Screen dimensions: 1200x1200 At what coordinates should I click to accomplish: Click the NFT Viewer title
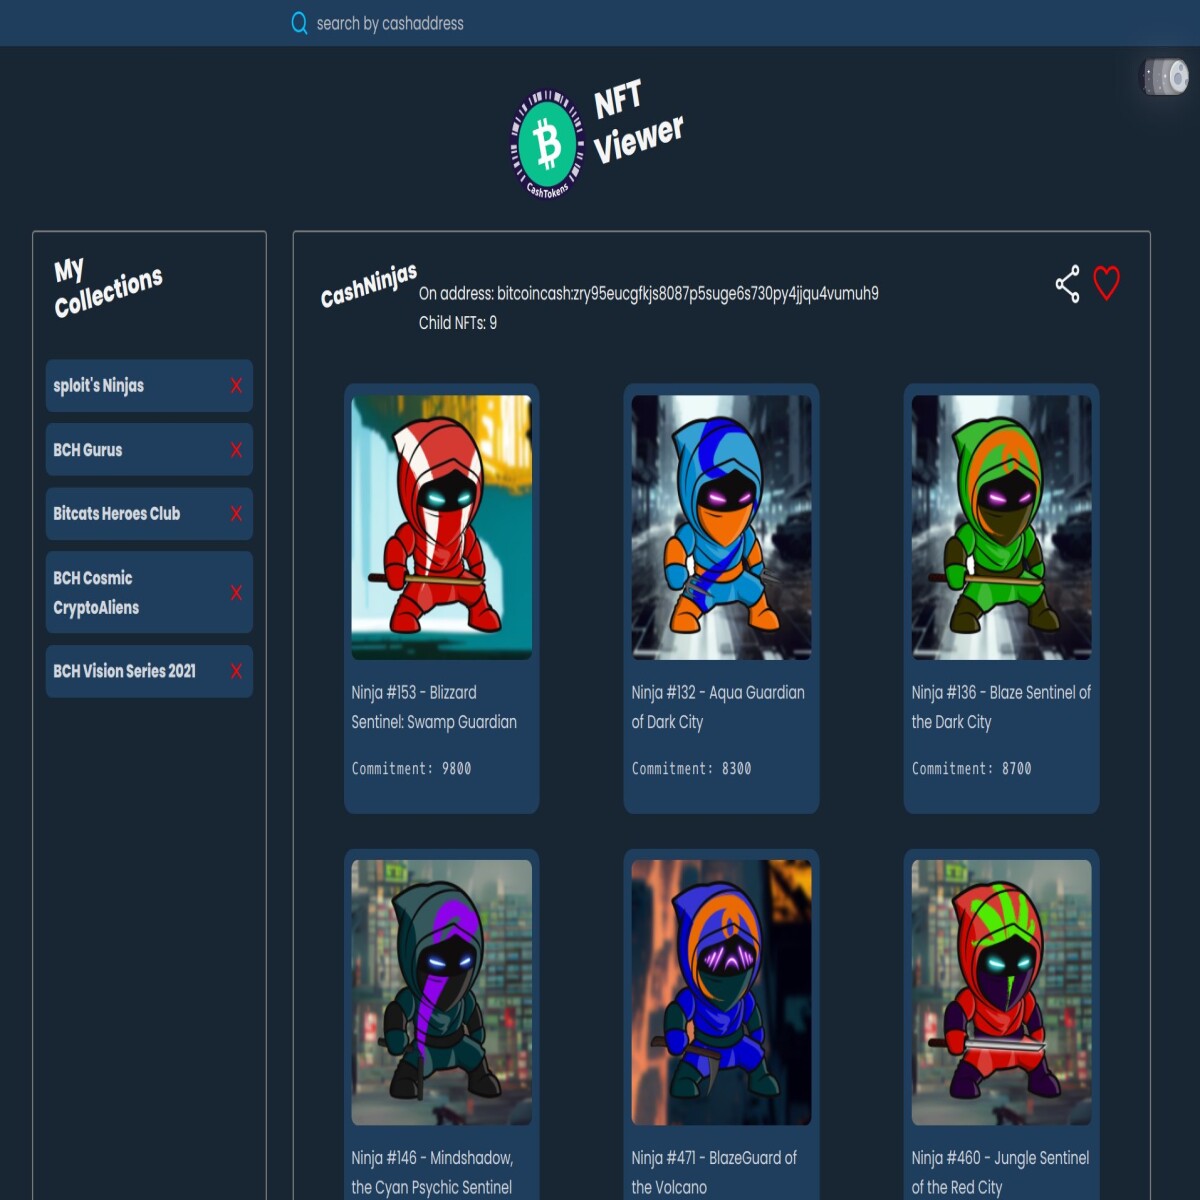[x=638, y=122]
